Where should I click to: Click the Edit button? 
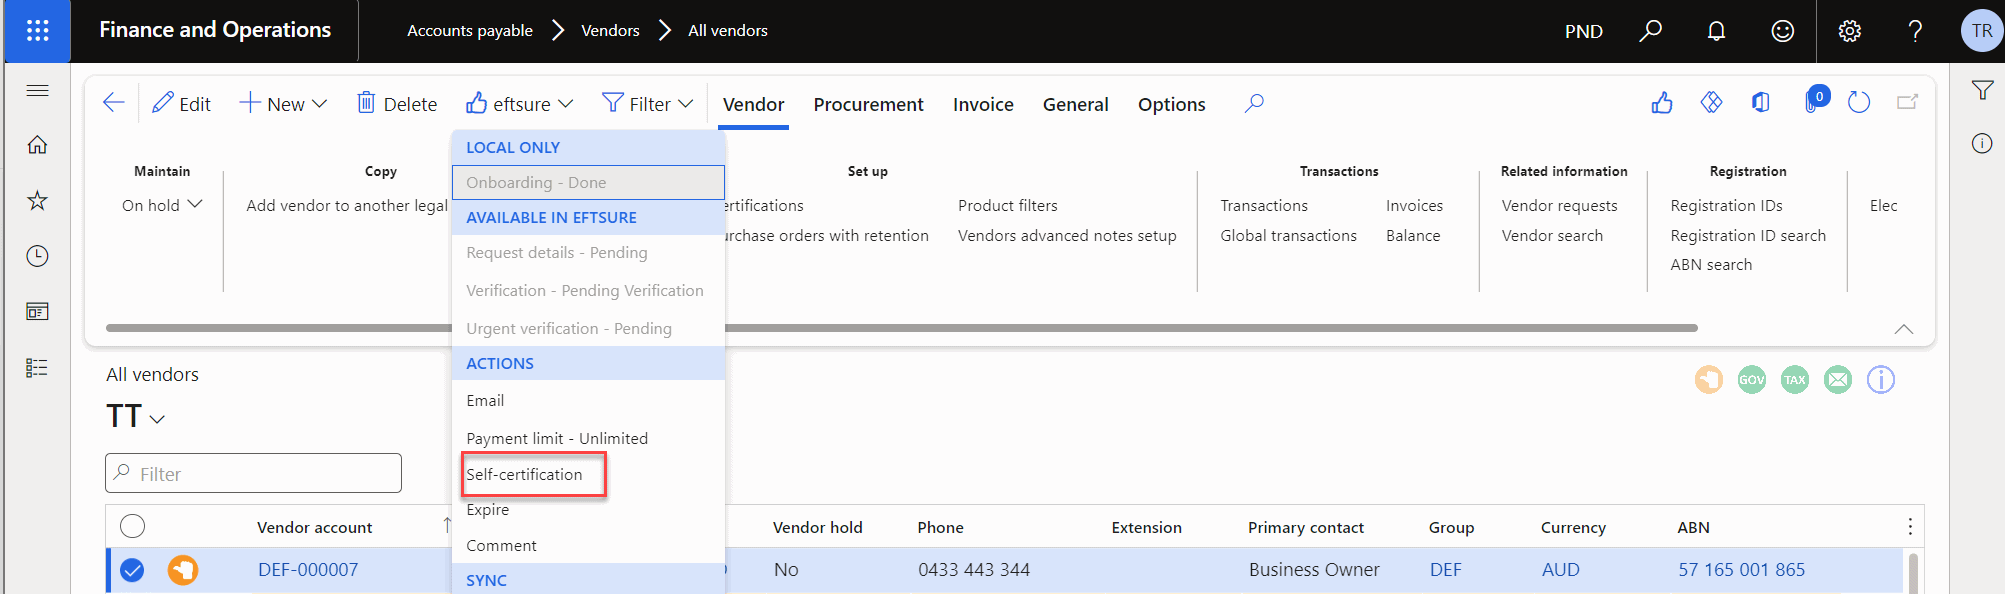point(181,104)
